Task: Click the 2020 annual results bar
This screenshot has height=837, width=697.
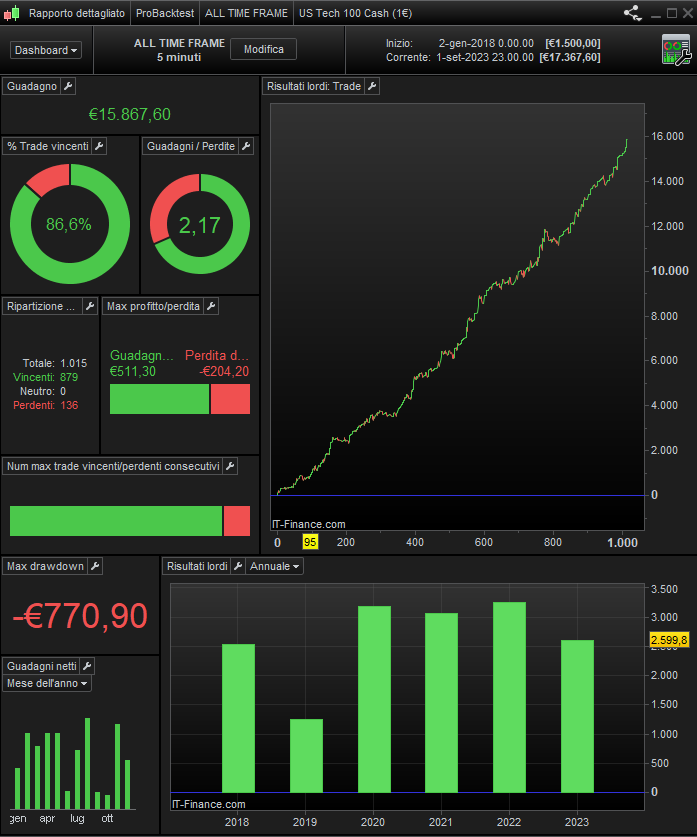Action: pos(374,699)
